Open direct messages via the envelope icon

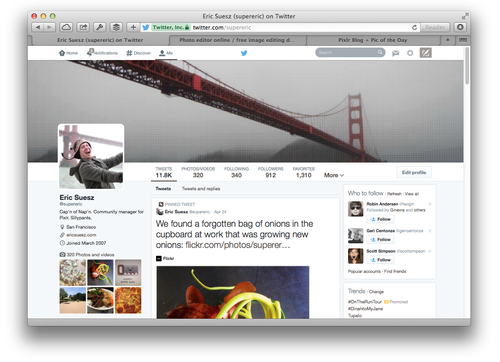(396, 53)
